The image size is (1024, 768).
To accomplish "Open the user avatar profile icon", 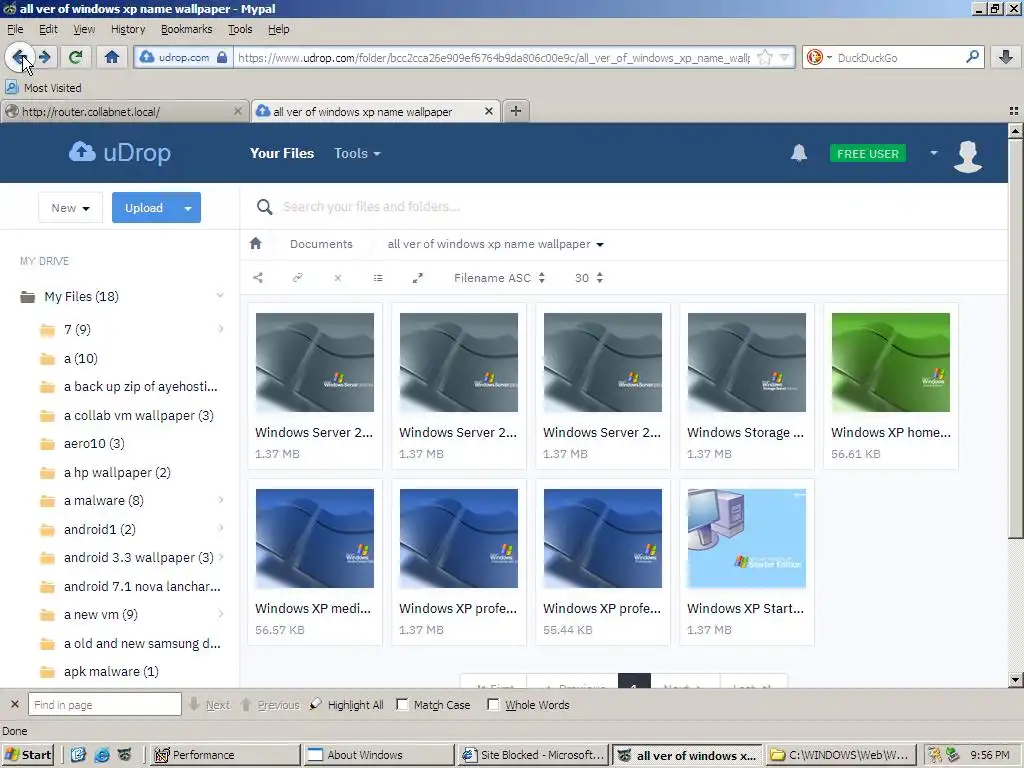I will (968, 155).
